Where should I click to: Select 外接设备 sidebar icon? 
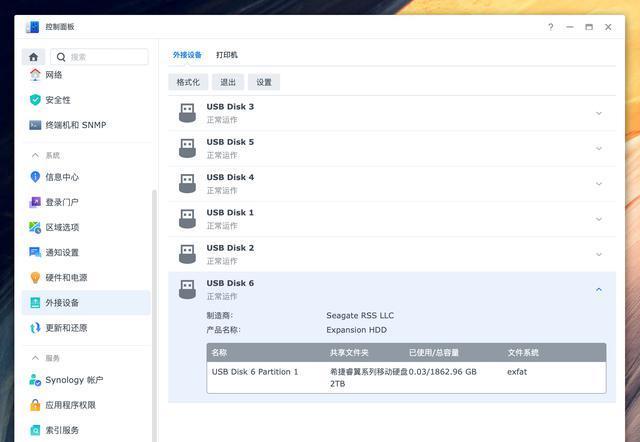[x=35, y=303]
